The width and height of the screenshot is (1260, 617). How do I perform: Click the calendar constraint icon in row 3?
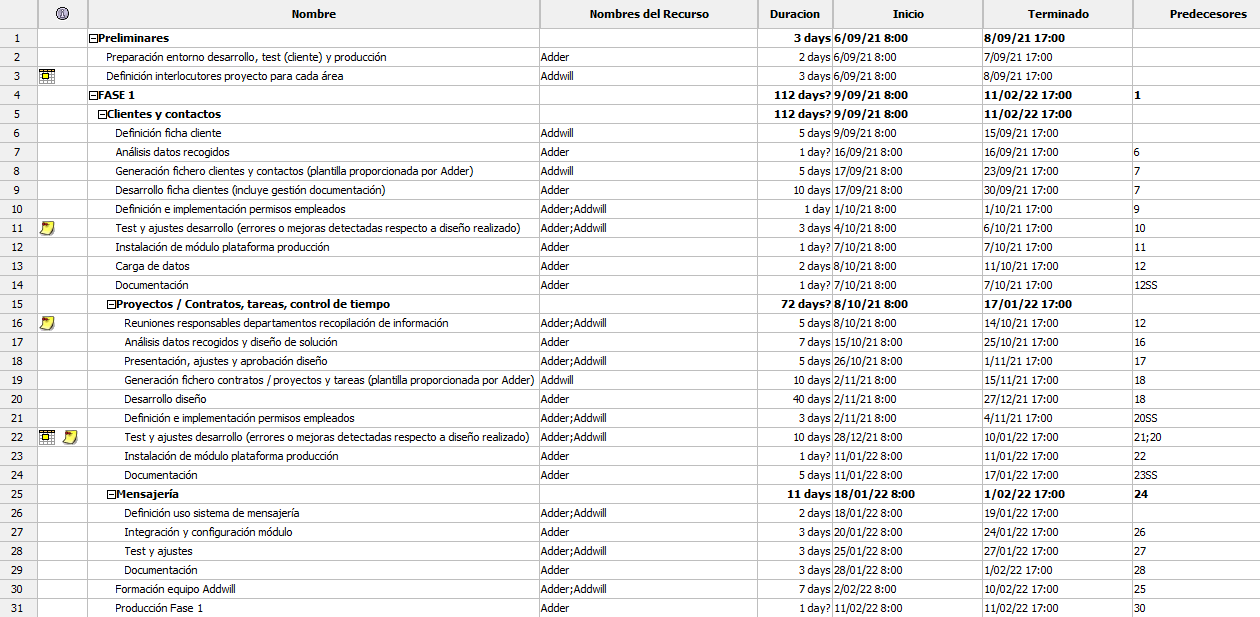point(47,76)
